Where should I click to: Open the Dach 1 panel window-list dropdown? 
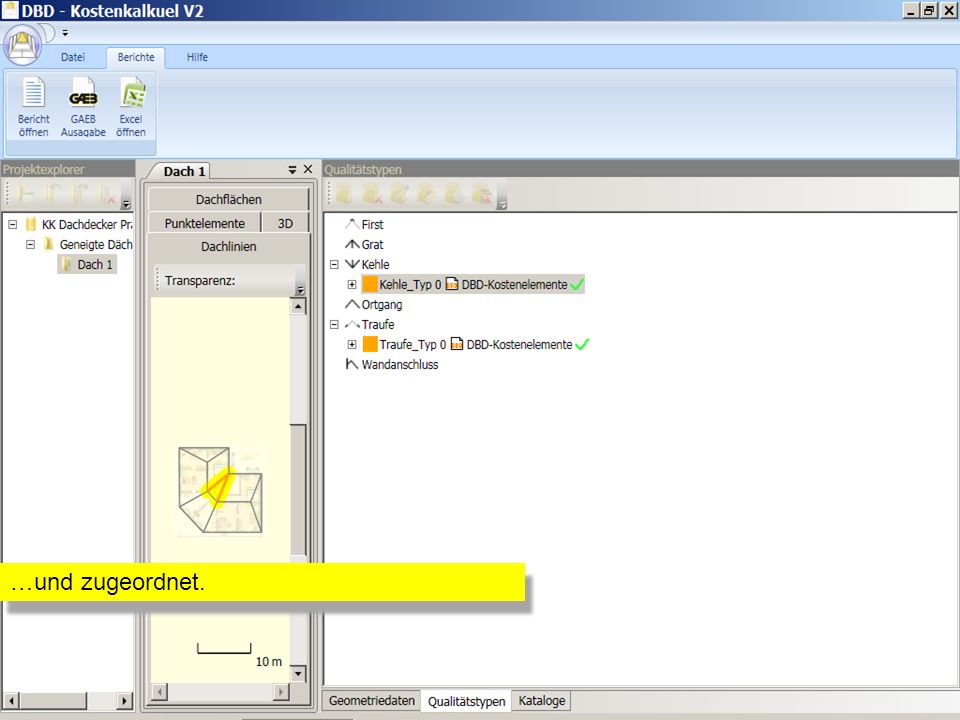292,170
